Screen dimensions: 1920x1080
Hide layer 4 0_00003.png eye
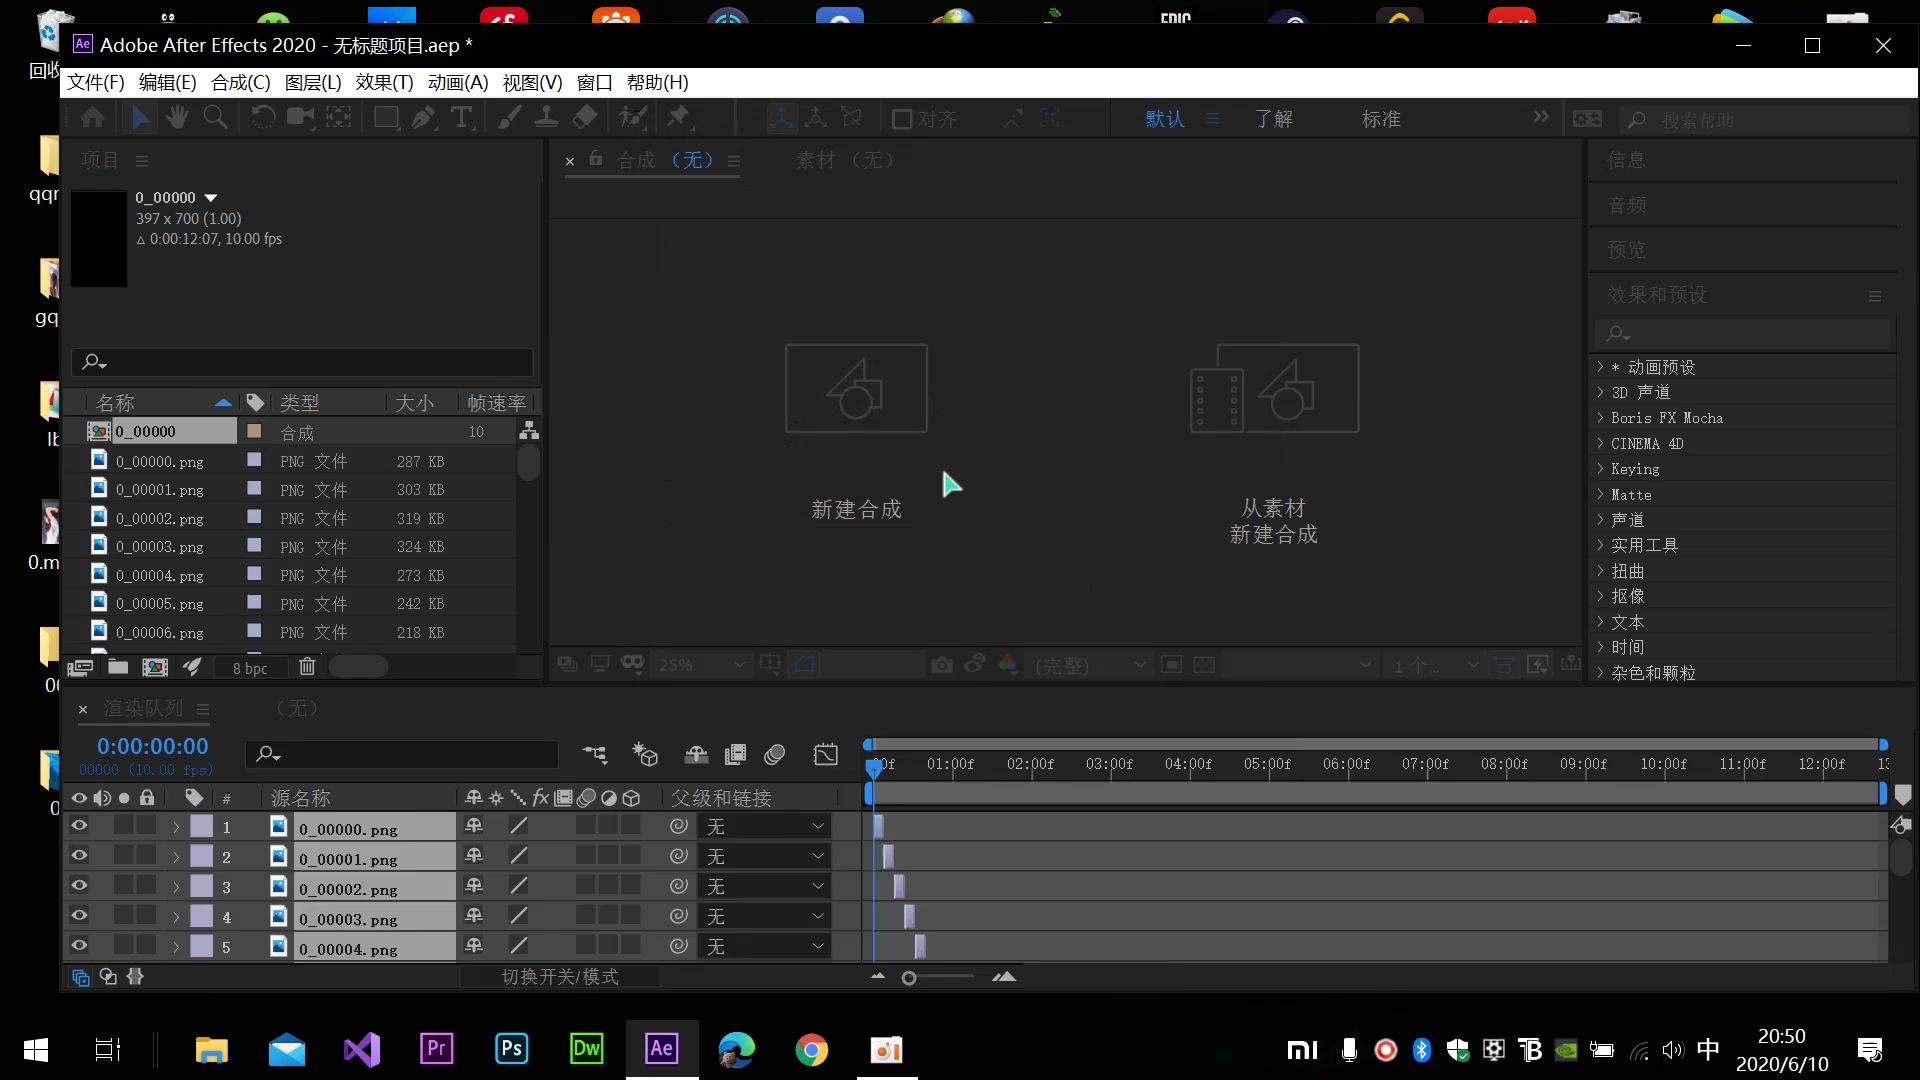pos(79,916)
